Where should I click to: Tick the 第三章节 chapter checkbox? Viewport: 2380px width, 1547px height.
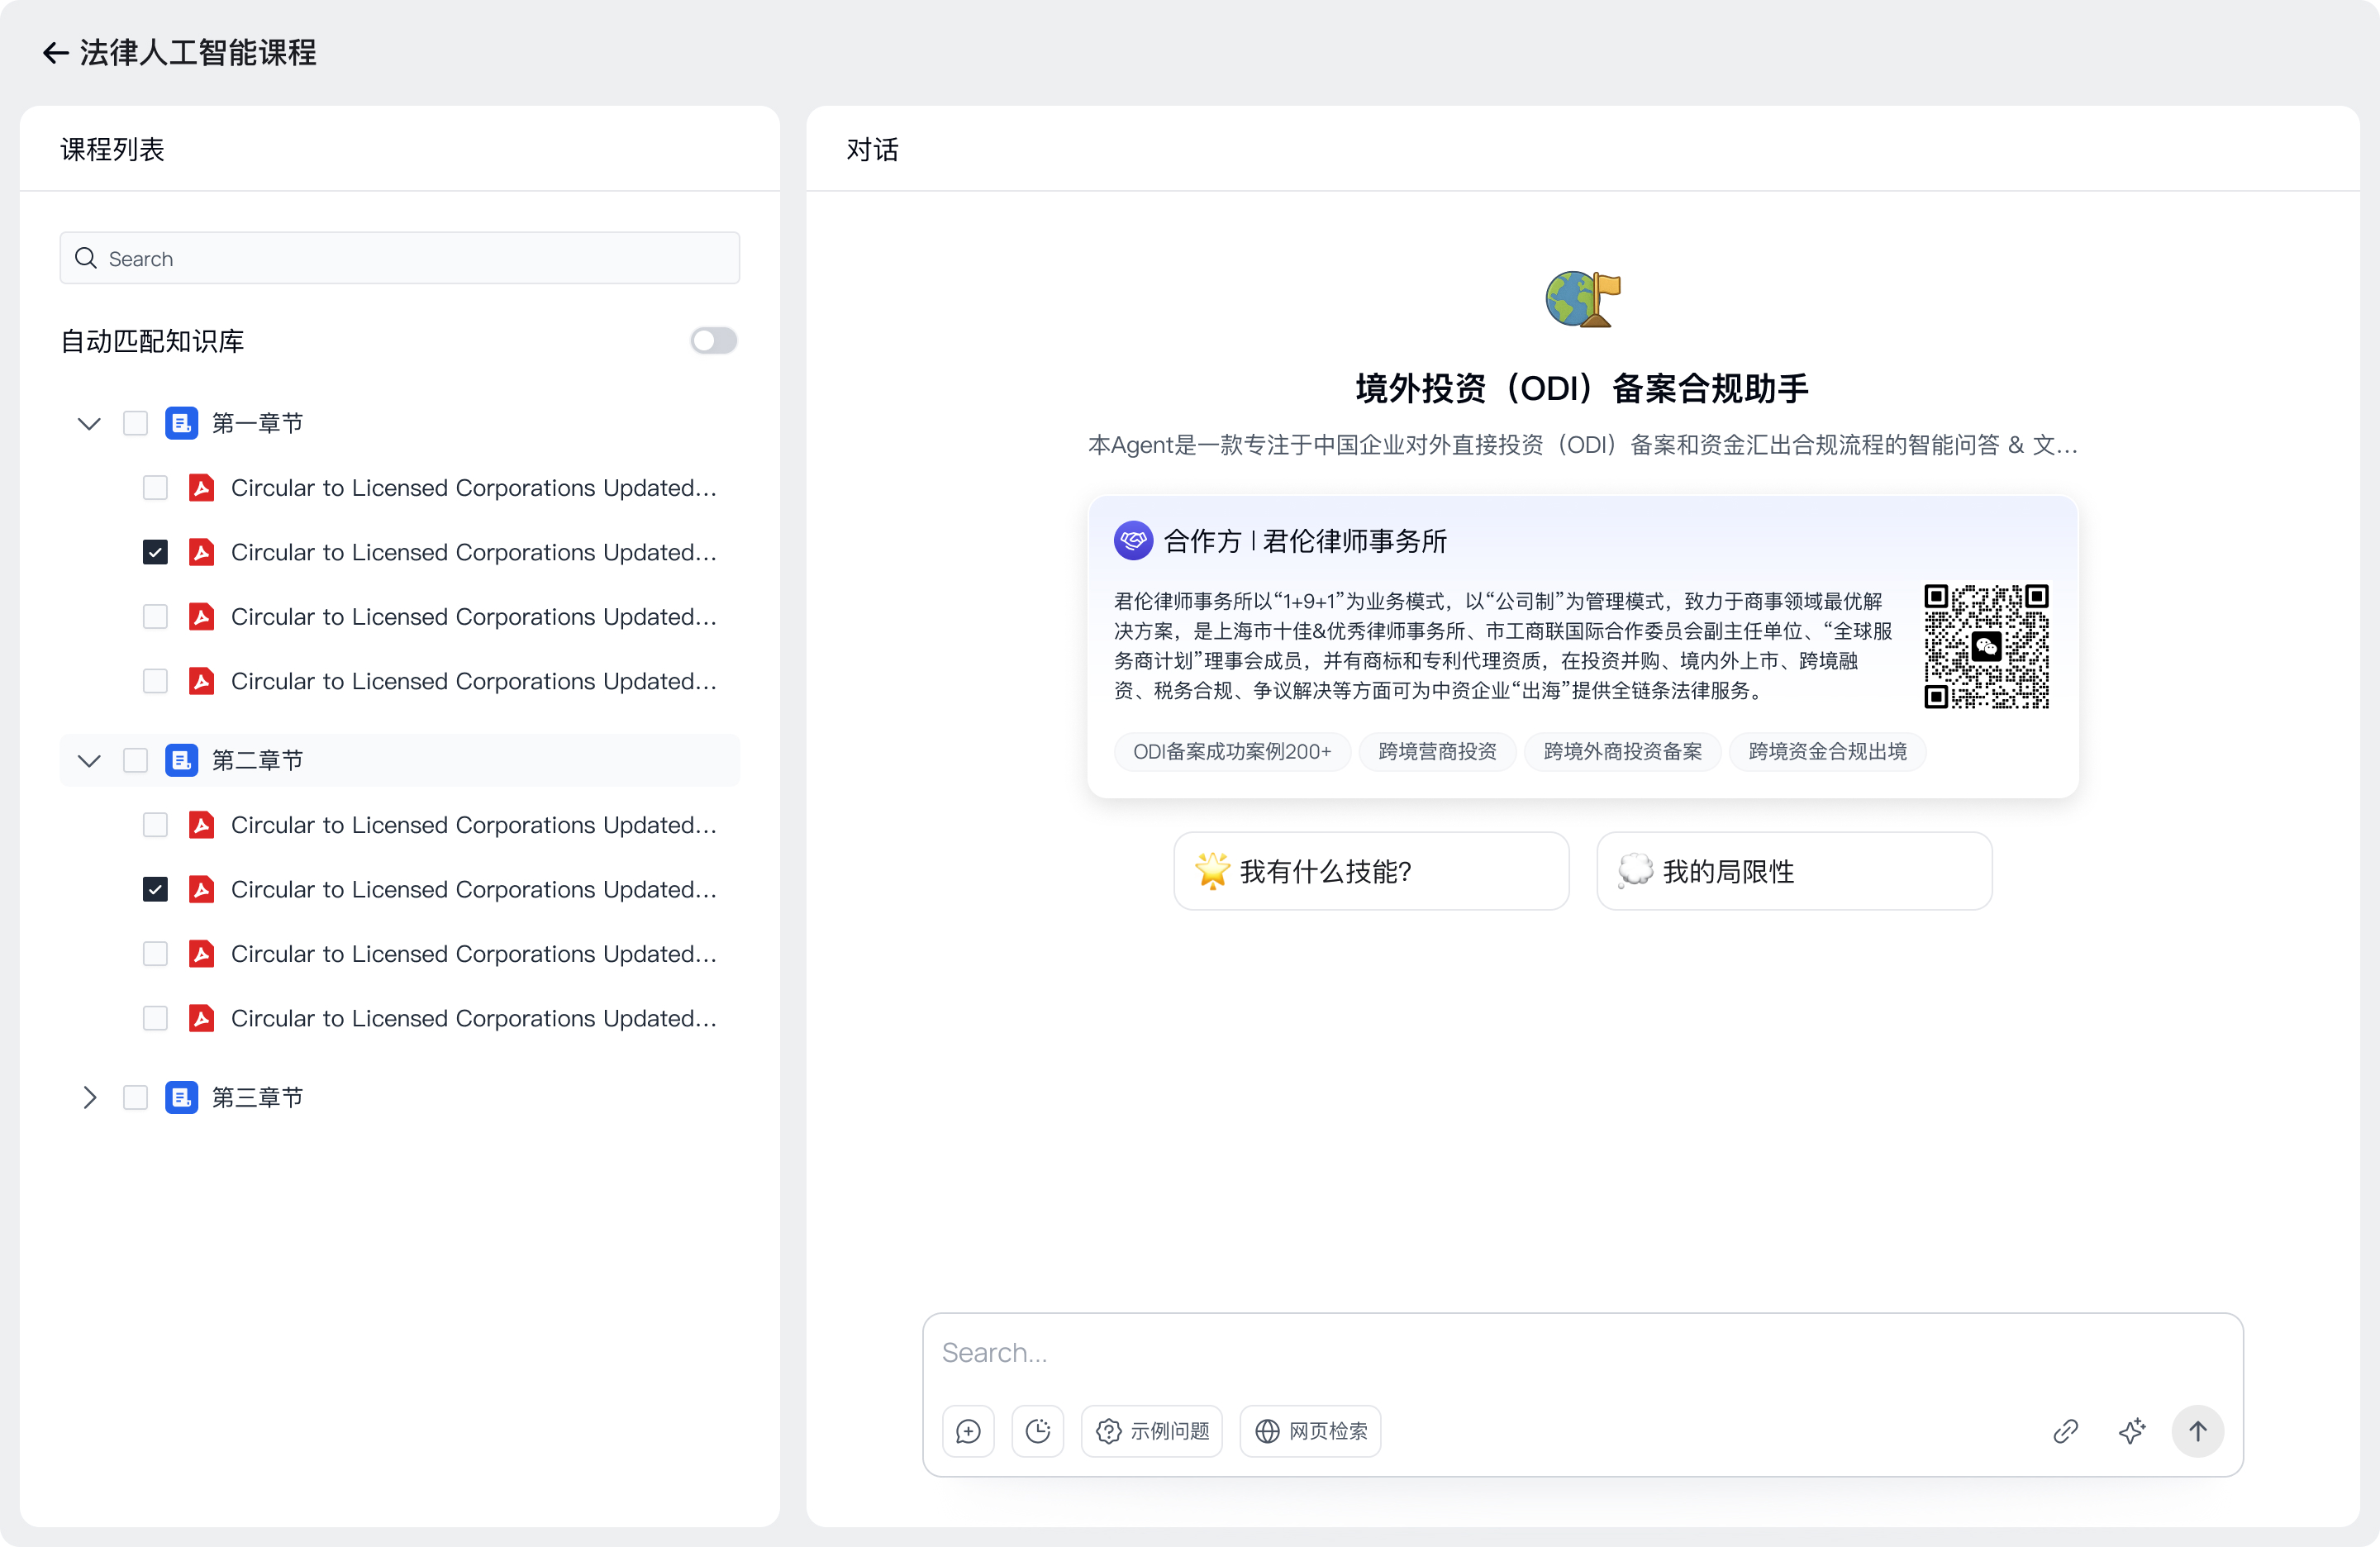pos(135,1097)
